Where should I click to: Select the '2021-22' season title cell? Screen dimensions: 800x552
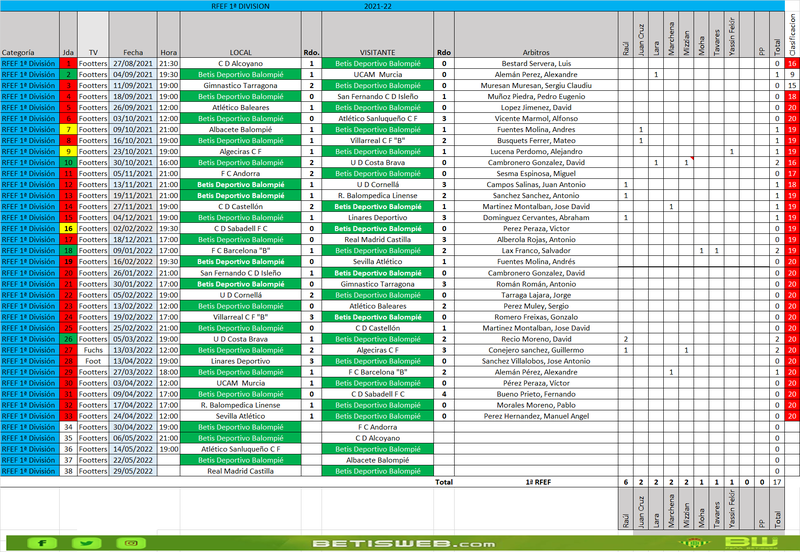(x=378, y=6)
